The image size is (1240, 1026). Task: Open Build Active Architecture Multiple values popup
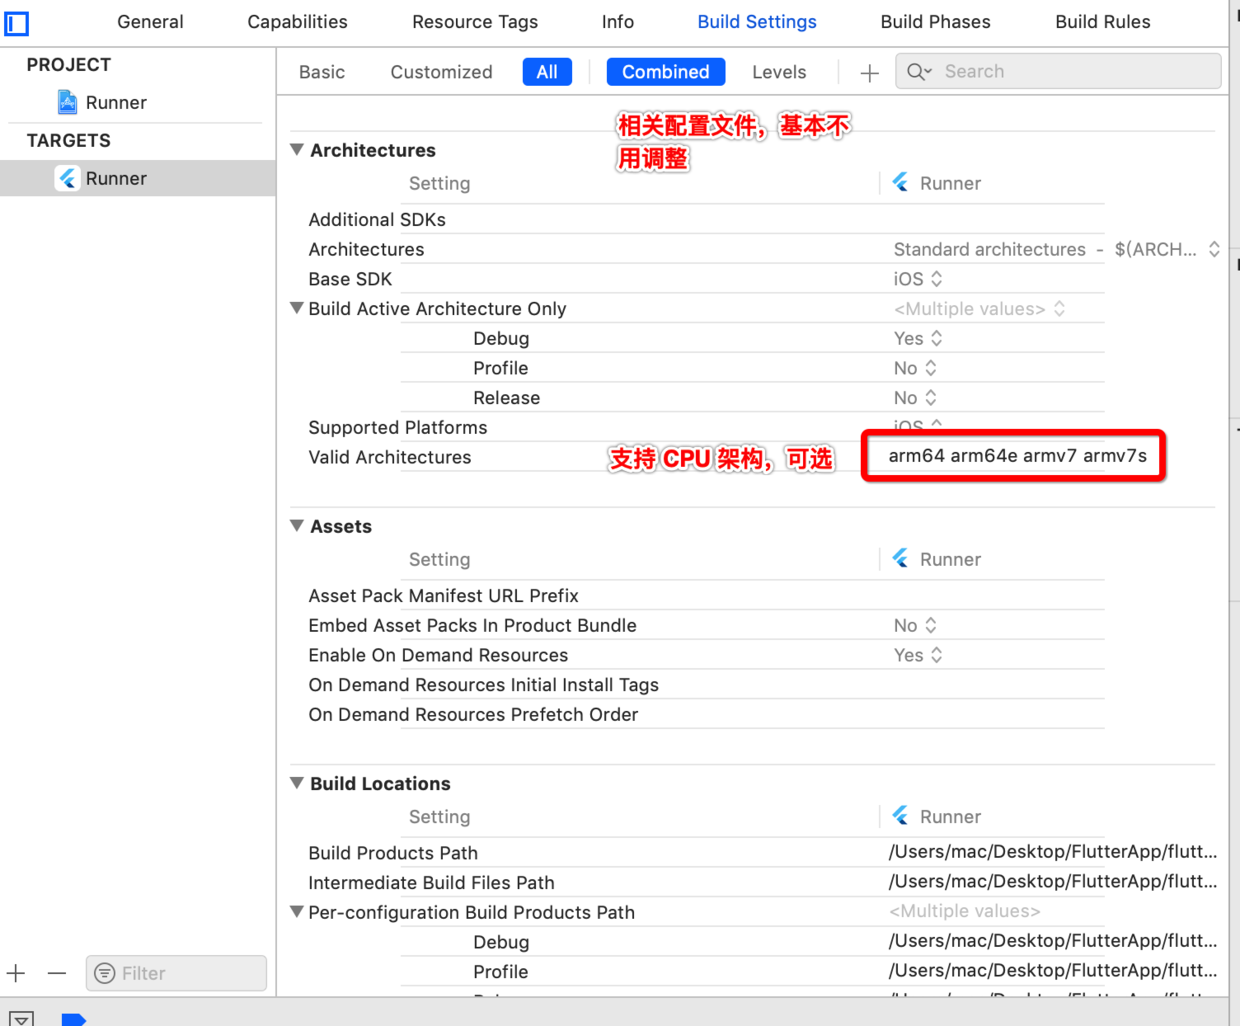[x=979, y=309]
